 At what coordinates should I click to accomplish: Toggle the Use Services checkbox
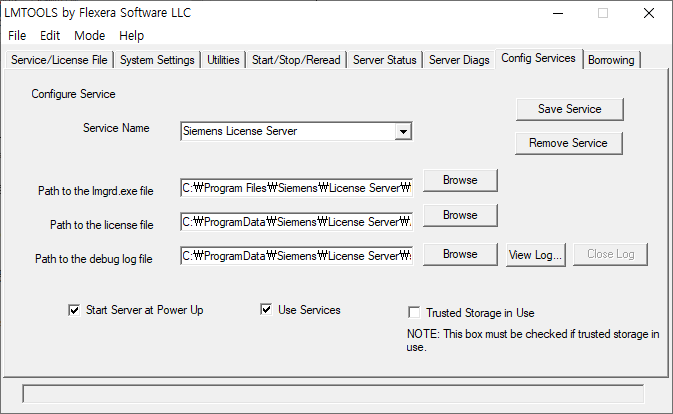pyautogui.click(x=266, y=309)
